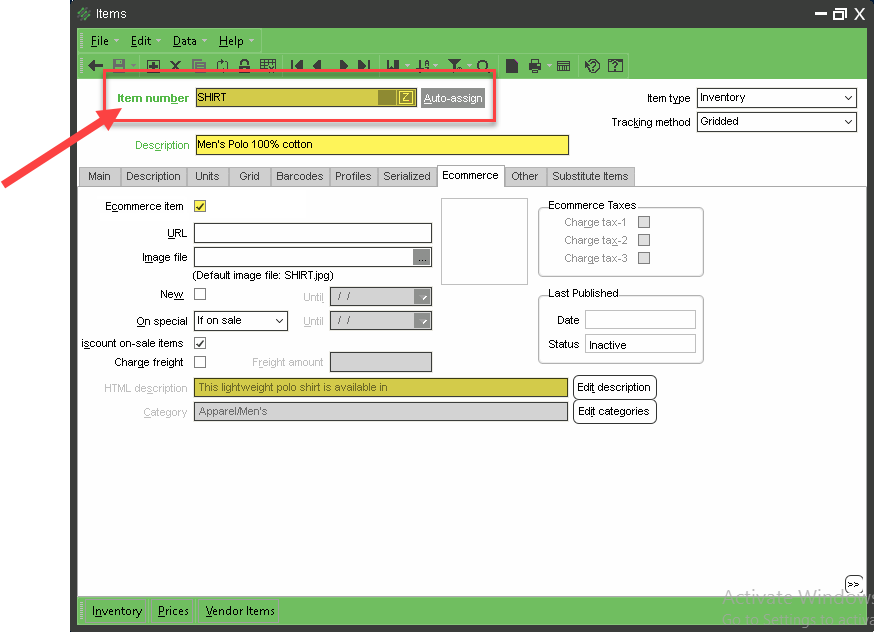This screenshot has width=874, height=632.
Task: Click the padlock Lock toolbar icon
Action: tap(244, 66)
